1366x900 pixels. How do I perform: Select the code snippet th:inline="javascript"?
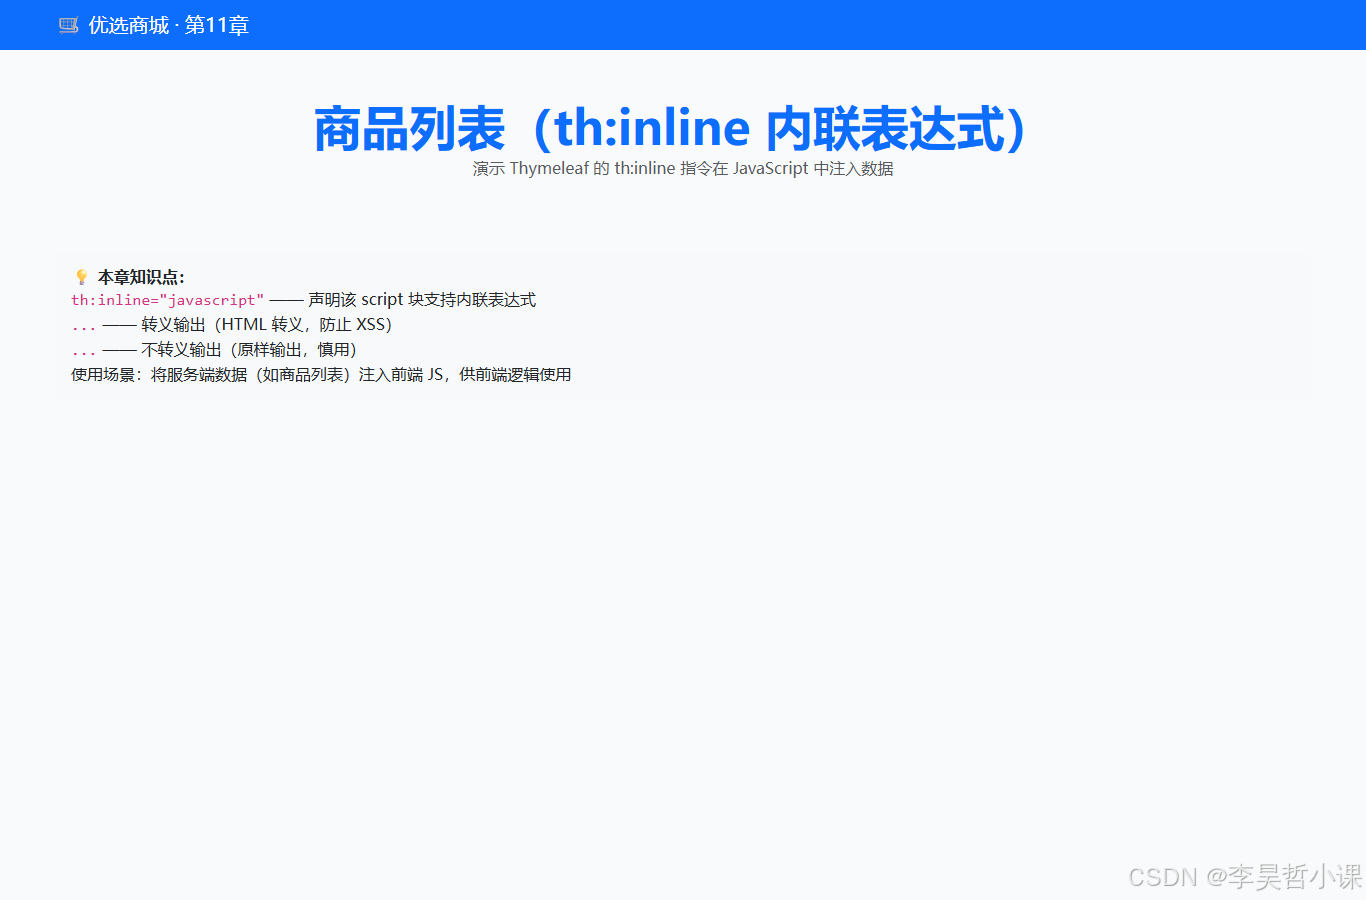tap(168, 300)
